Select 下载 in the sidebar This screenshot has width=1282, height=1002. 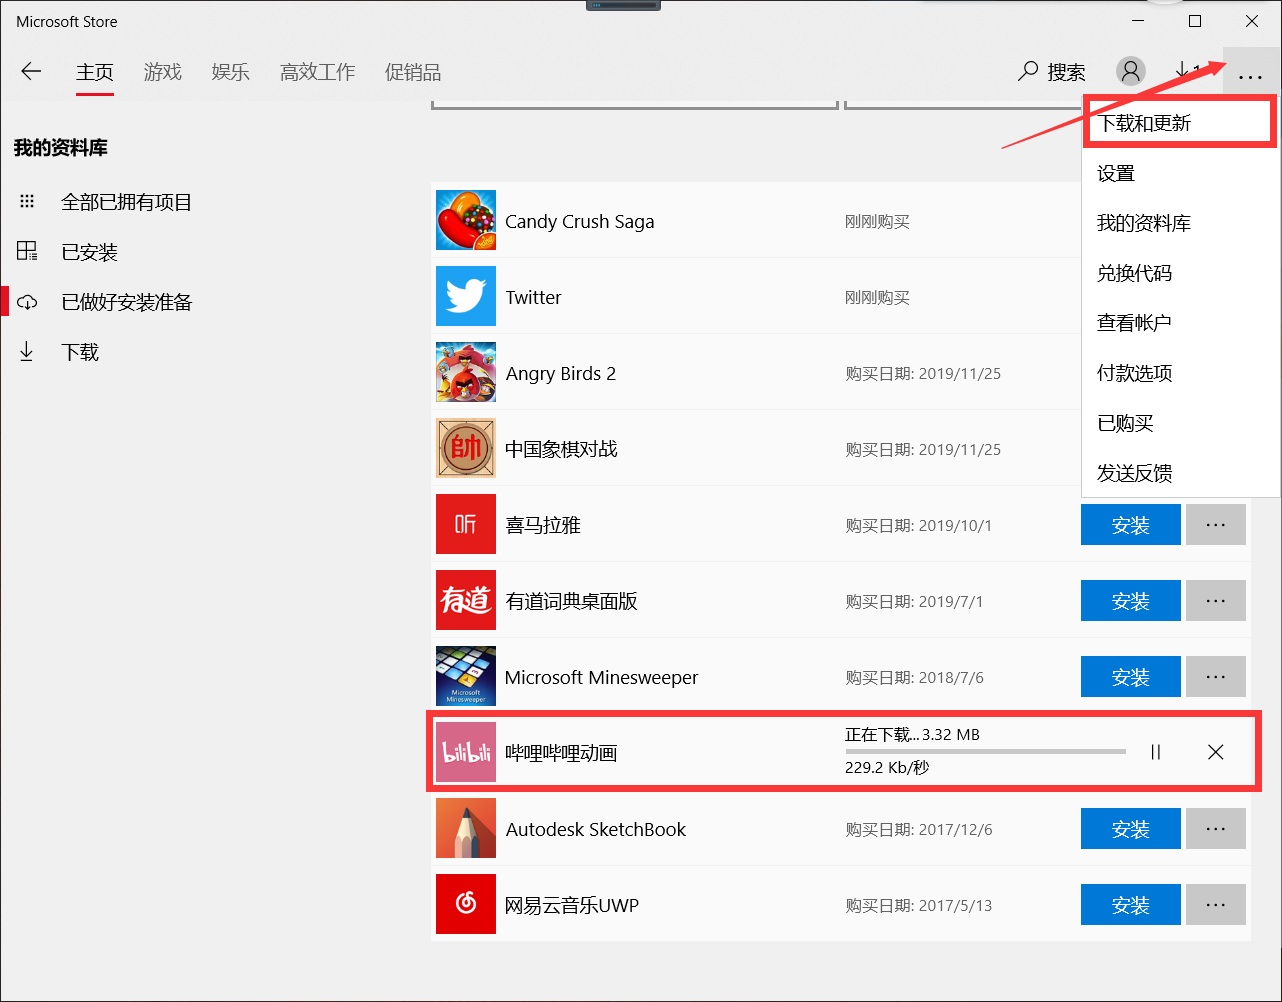[80, 352]
